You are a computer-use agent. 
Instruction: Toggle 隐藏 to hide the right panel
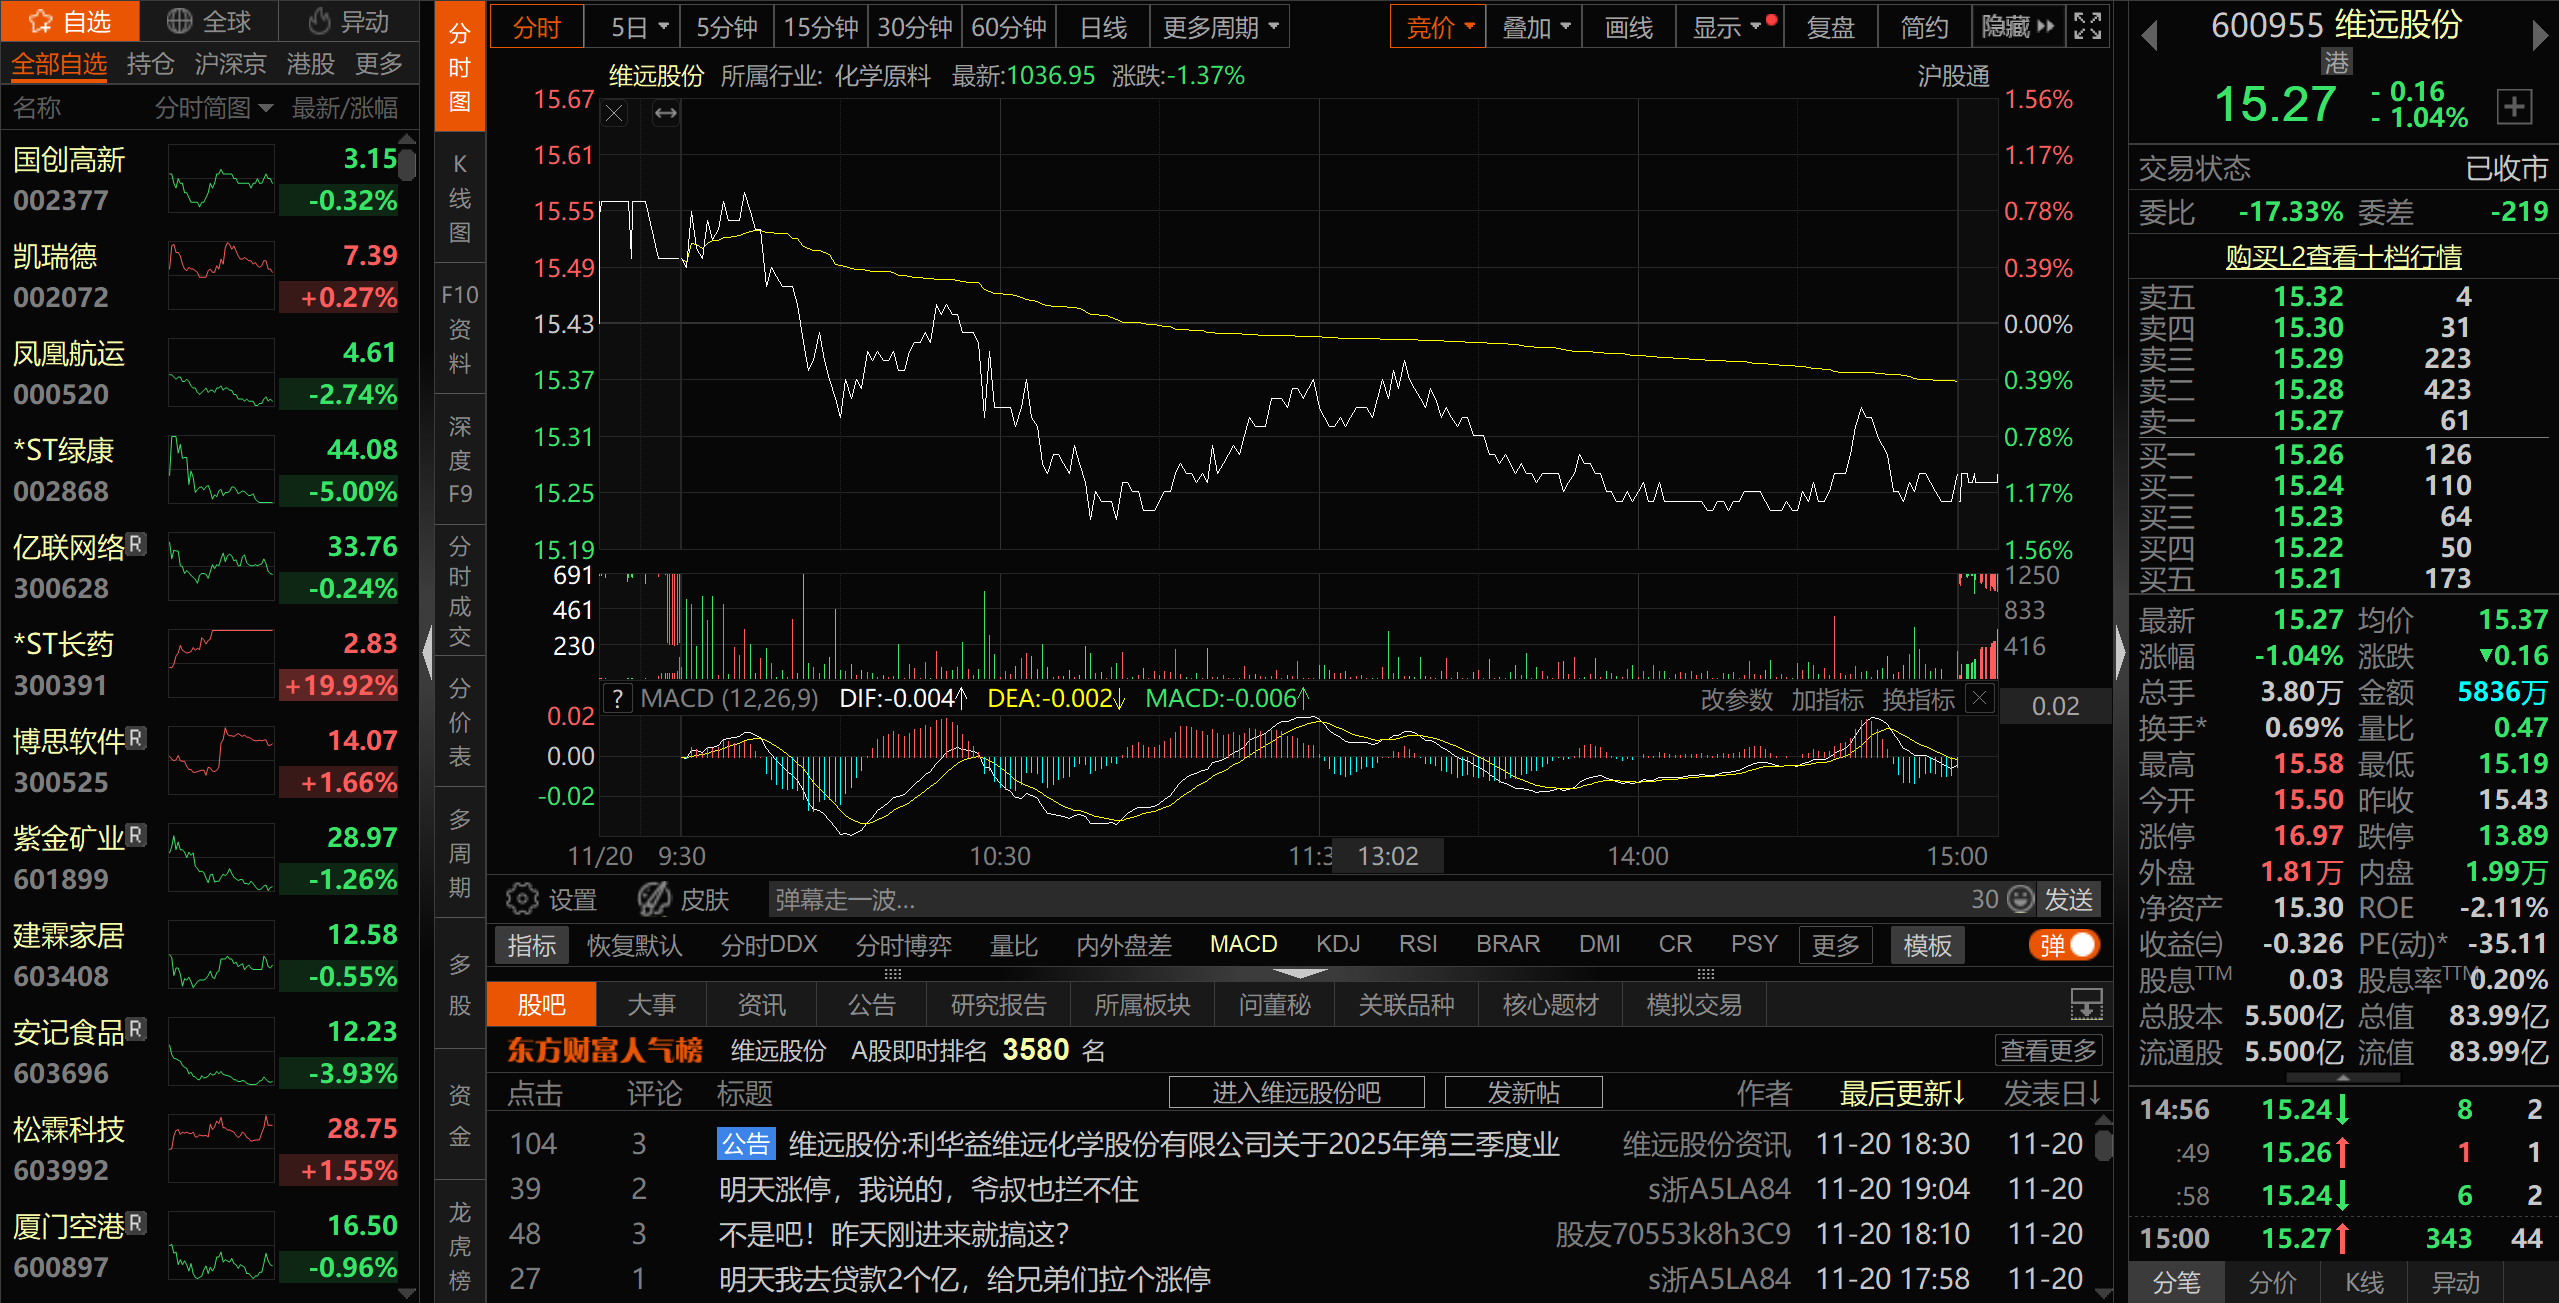[x=2018, y=27]
